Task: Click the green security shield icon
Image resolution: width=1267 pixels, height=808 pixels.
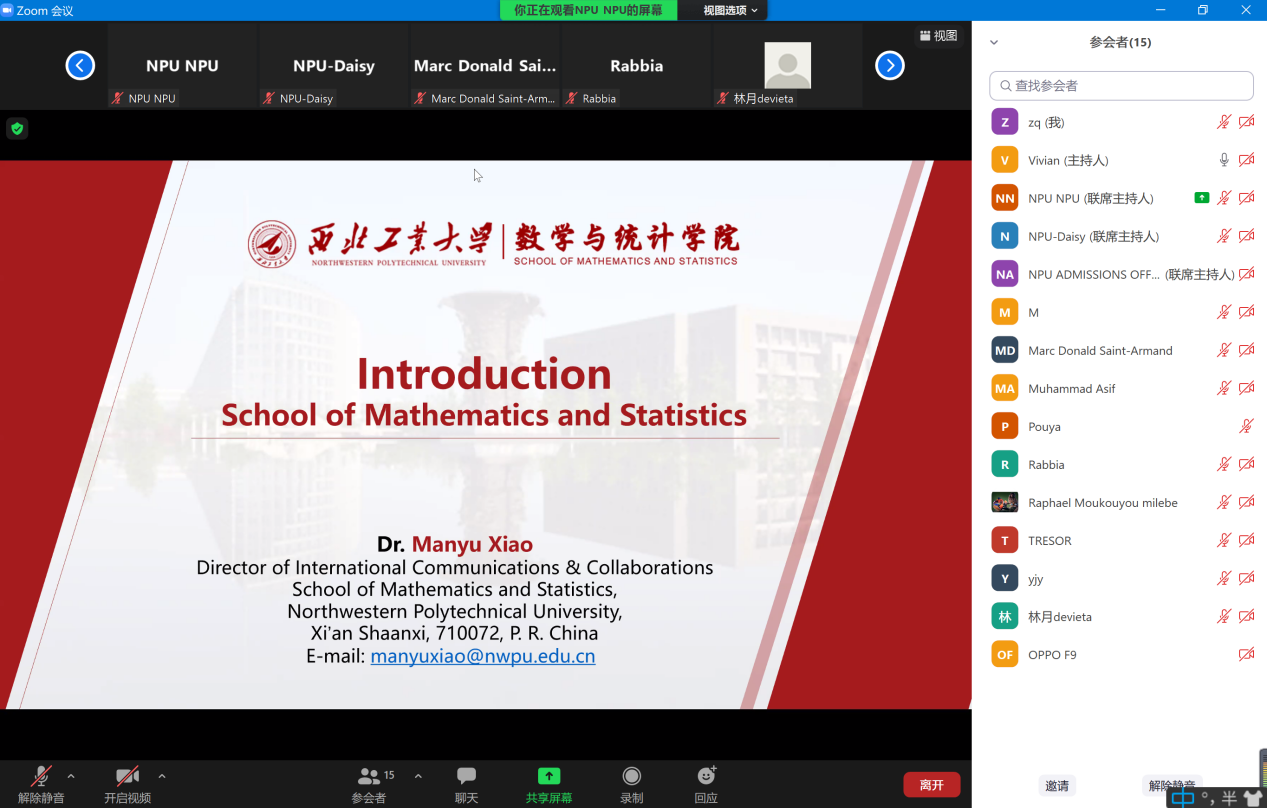Action: click(x=17, y=129)
